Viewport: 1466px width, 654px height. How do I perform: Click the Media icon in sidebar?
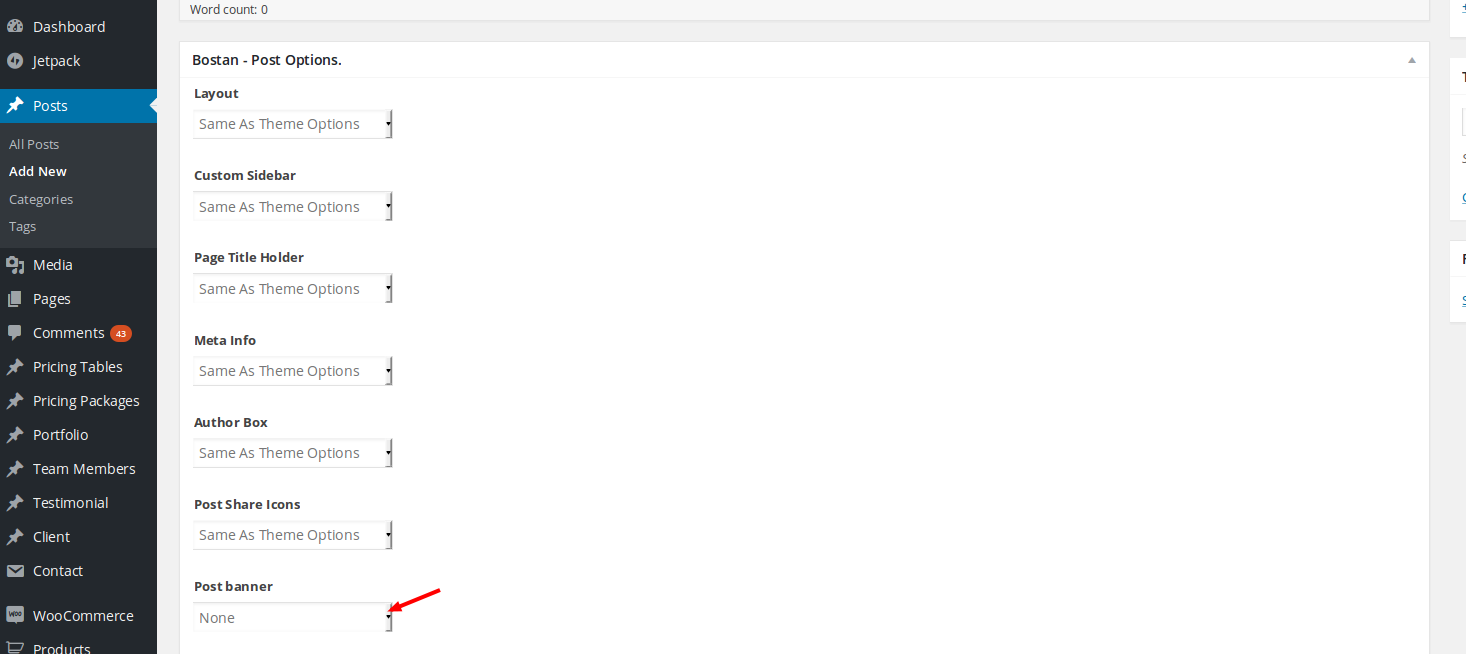[x=15, y=265]
